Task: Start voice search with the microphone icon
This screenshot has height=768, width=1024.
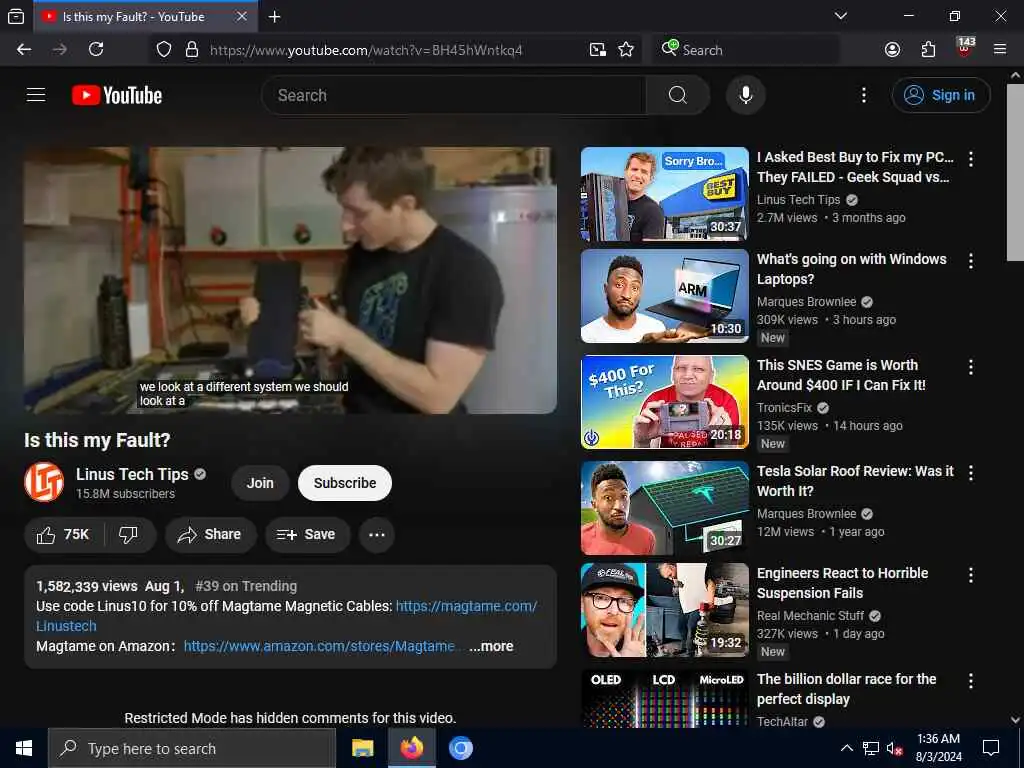Action: [x=746, y=95]
